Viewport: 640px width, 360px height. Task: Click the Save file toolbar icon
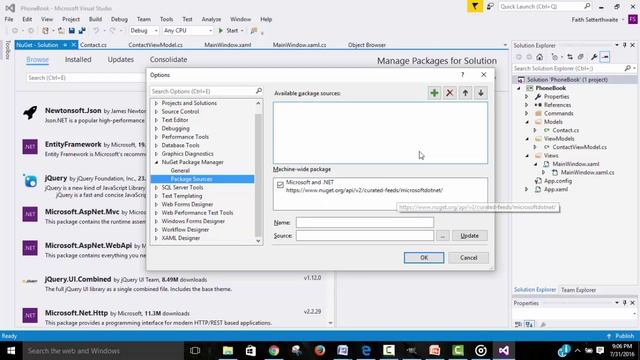pyautogui.click(x=72, y=31)
